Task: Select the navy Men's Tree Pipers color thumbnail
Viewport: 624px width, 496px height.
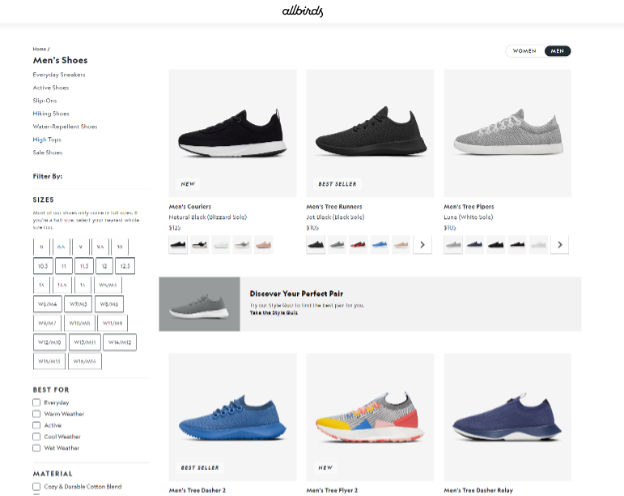Action: point(475,244)
